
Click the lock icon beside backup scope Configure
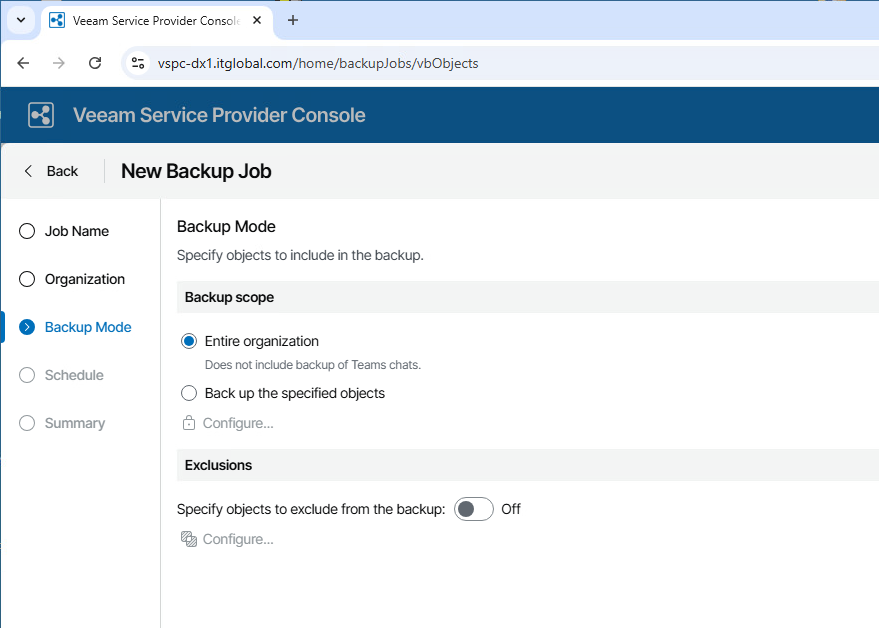click(189, 423)
